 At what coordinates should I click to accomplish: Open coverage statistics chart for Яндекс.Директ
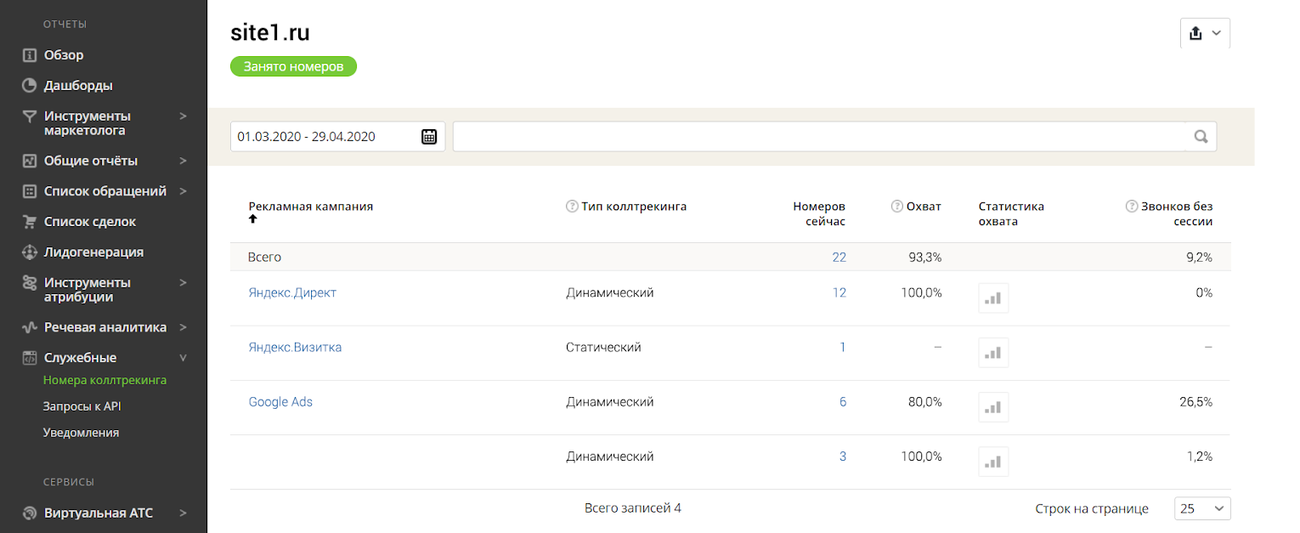pyautogui.click(x=993, y=298)
